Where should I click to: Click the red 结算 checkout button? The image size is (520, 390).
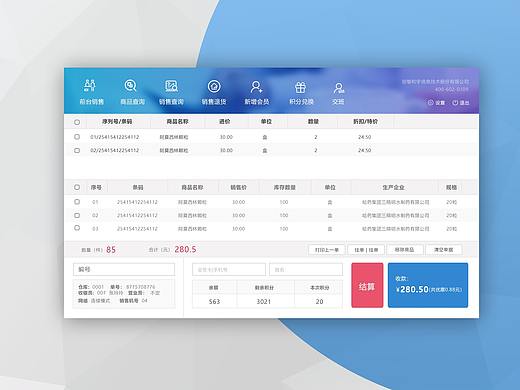tap(367, 285)
